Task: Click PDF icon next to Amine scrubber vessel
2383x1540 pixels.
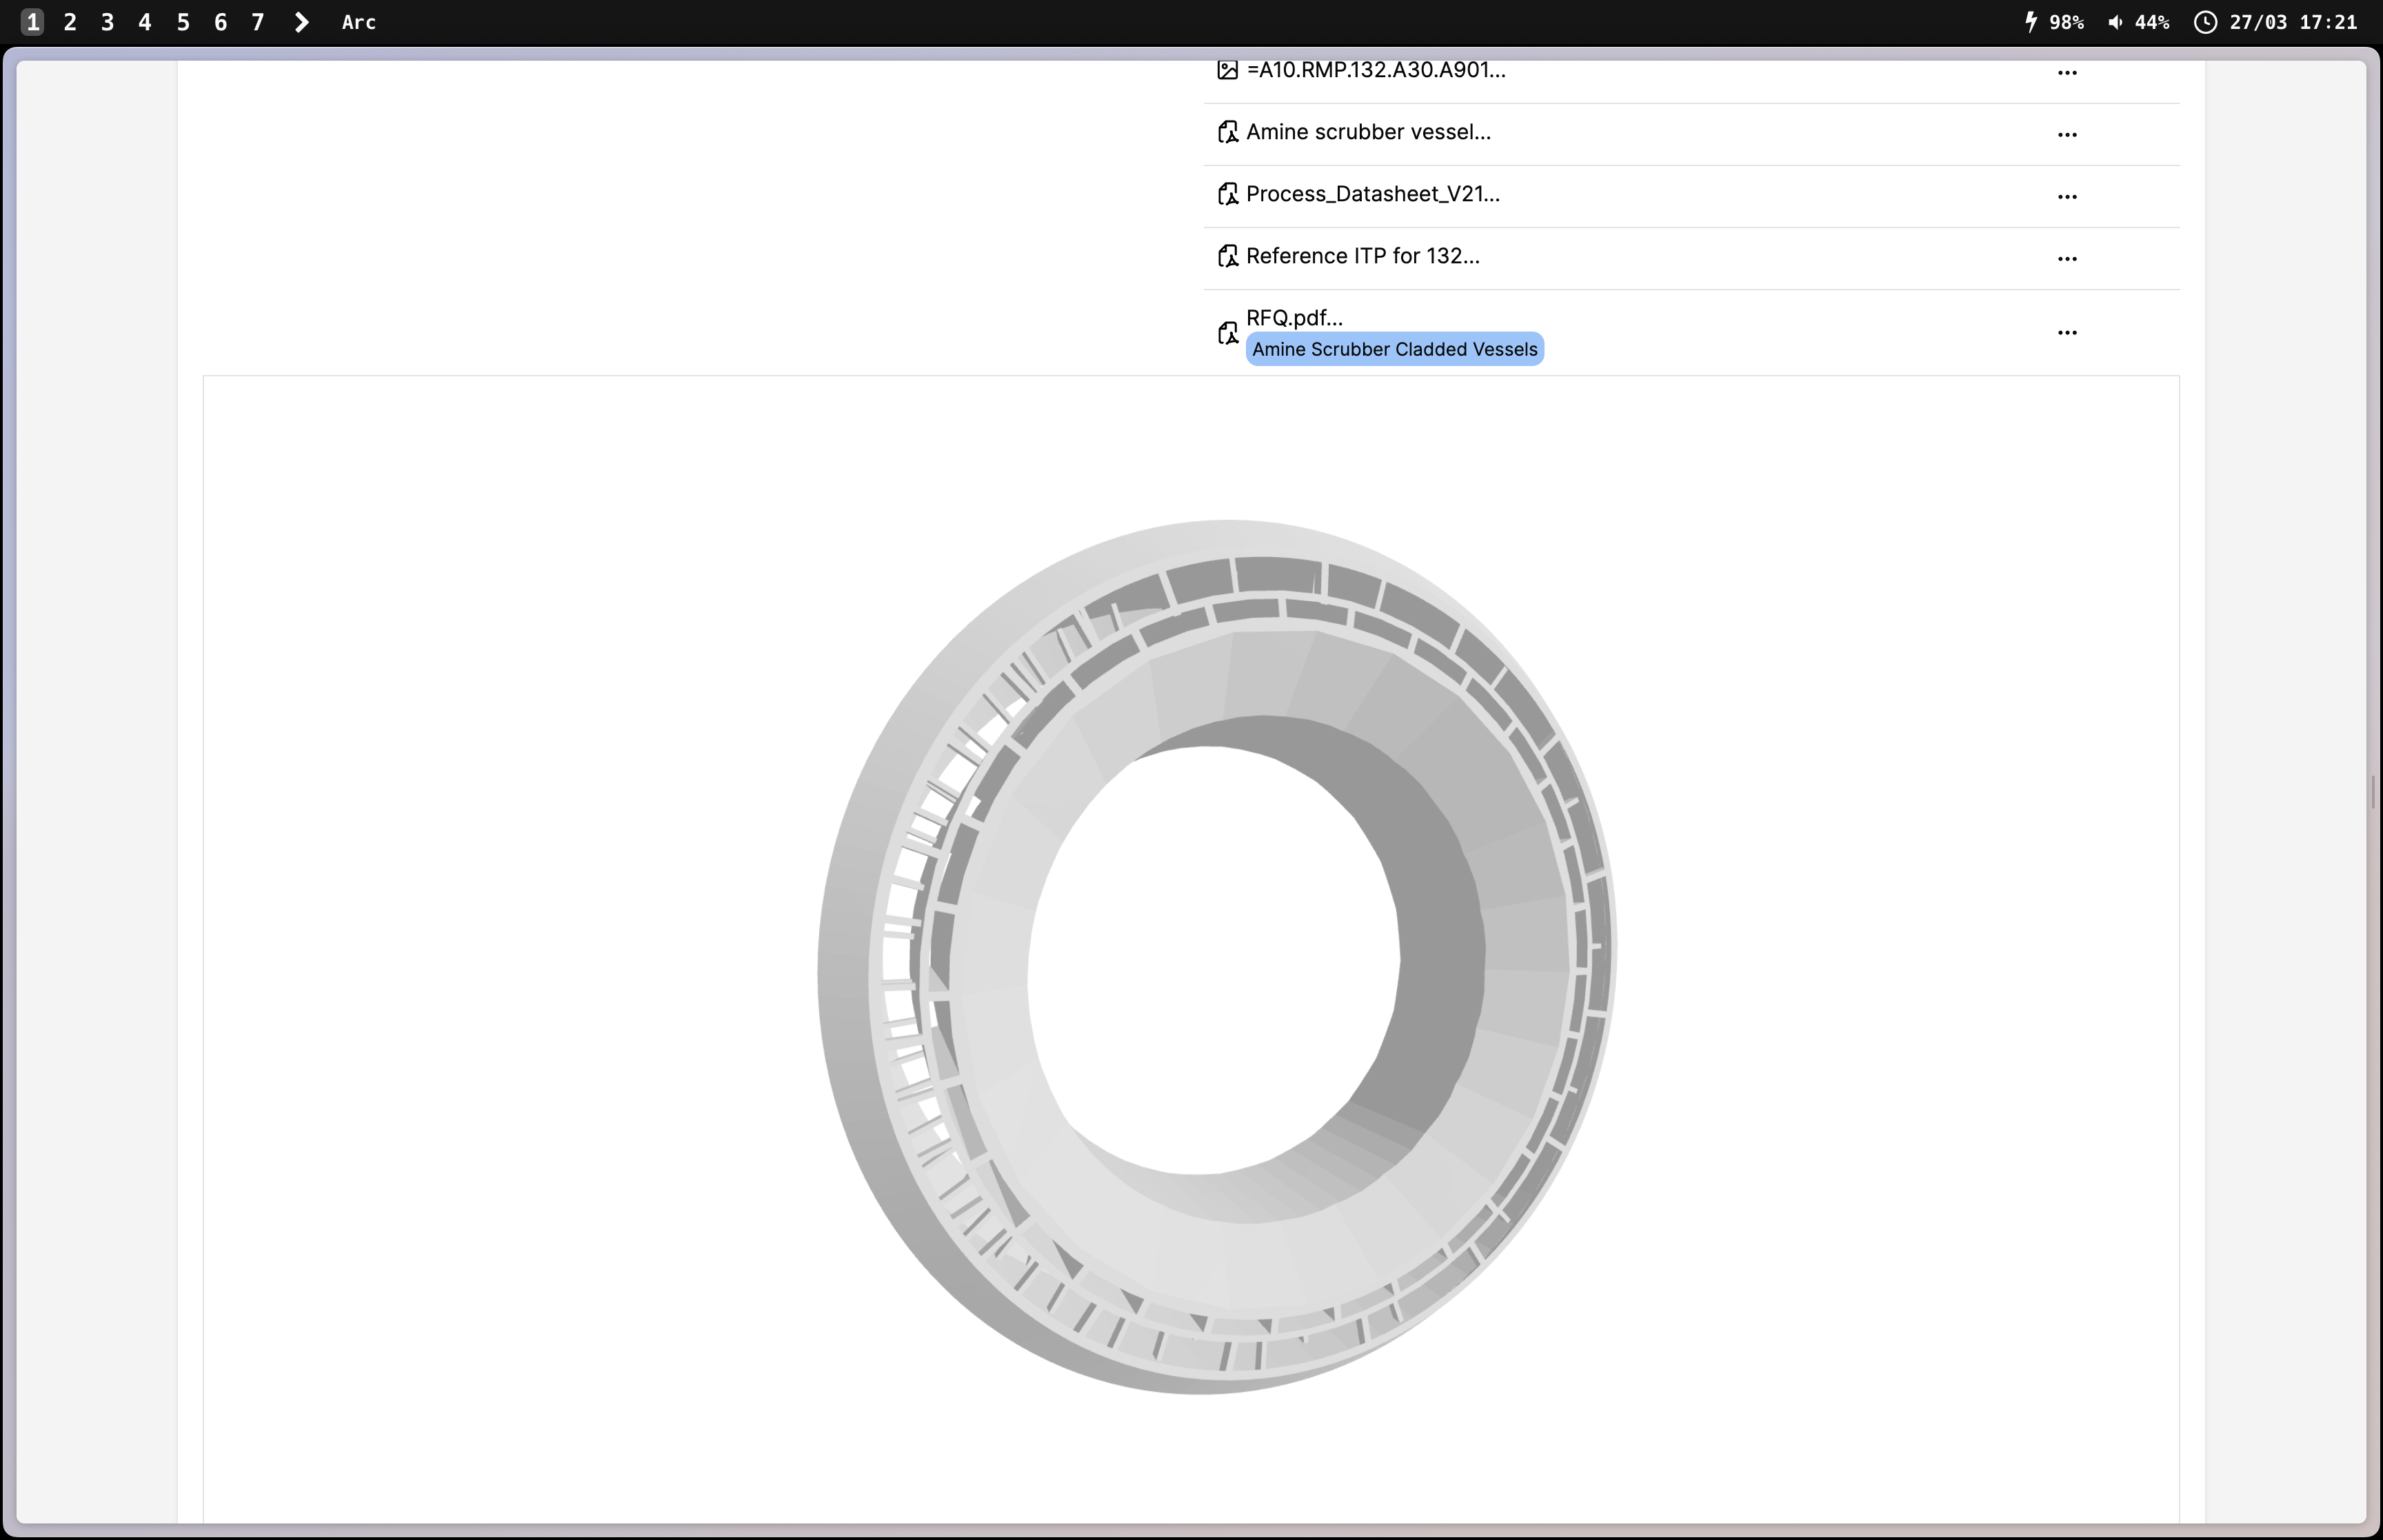Action: (1227, 132)
